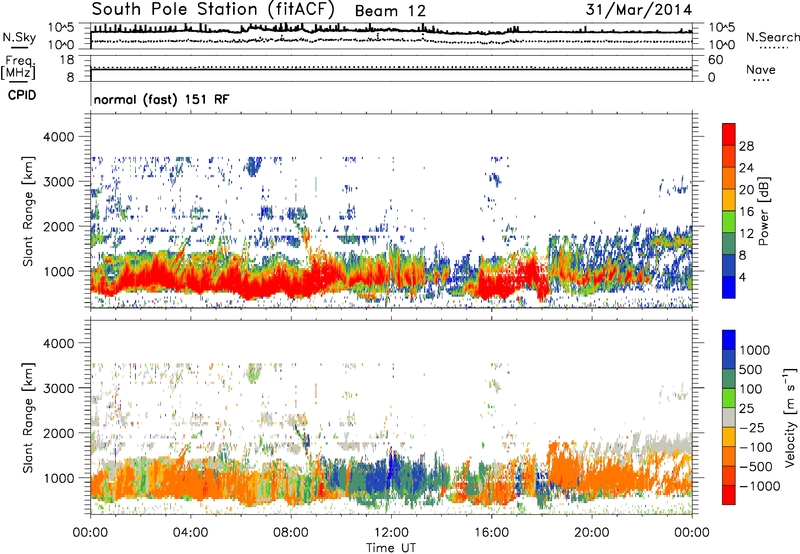The image size is (800, 554).
Task: Click the '18' frequency axis tick label
Action: point(67,60)
